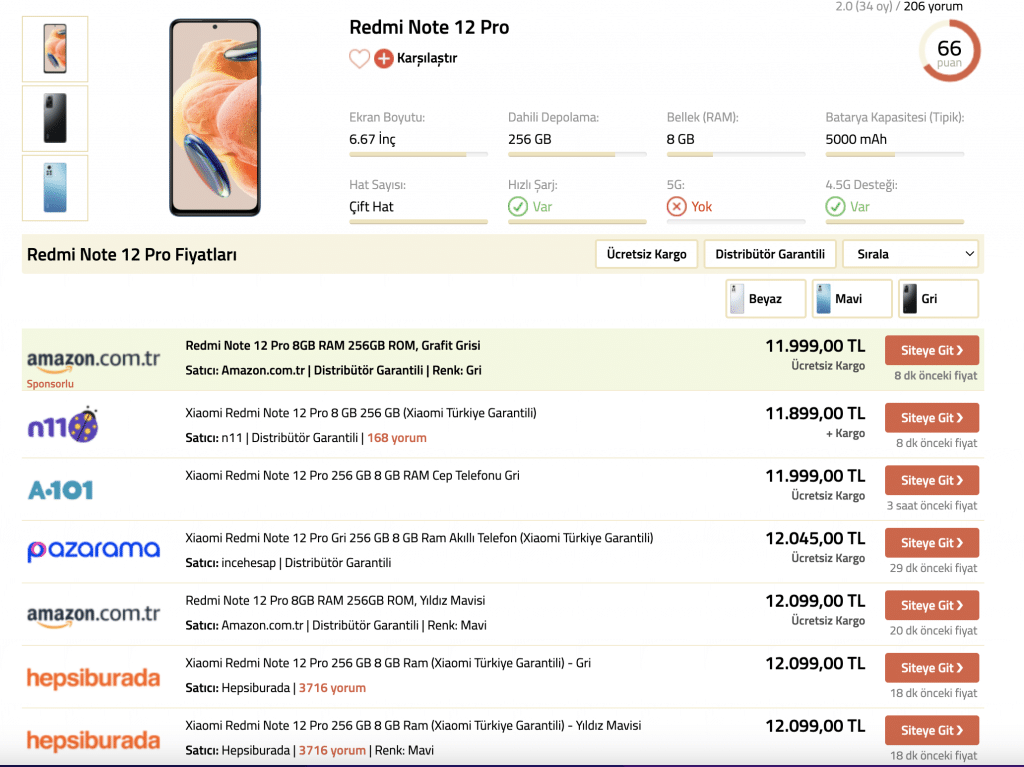Click hepsiburada logo for Yıldız Mavisi offer
Image resolution: width=1024 pixels, height=767 pixels.
(93, 741)
